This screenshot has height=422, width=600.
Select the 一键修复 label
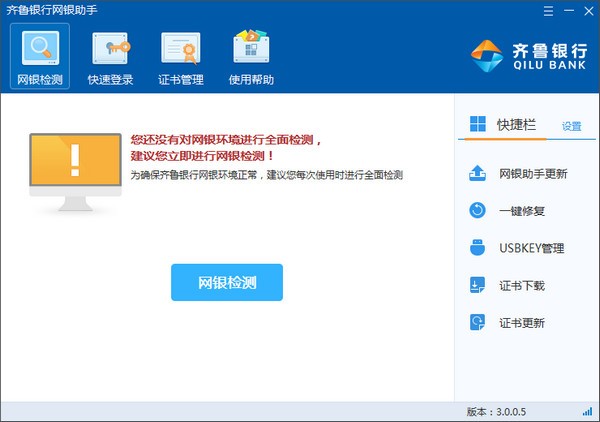coord(522,211)
